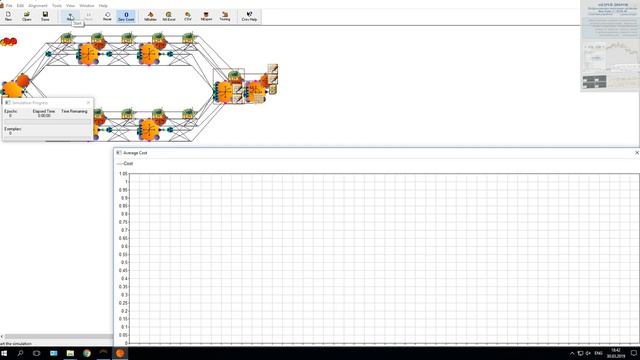Select the rightmost green backprop icon in top row
This screenshot has width=640, height=360.
click(x=189, y=38)
